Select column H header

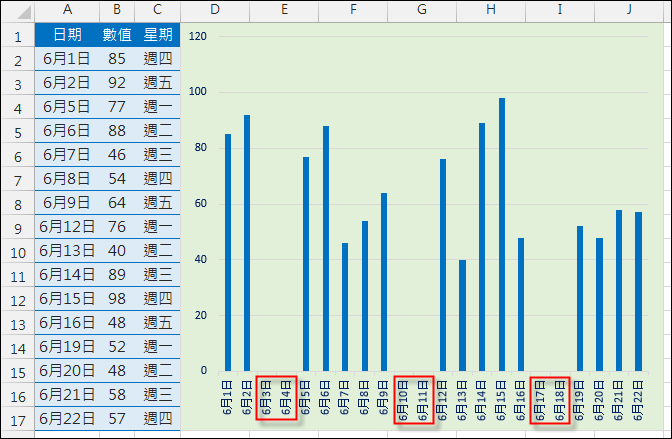click(x=491, y=10)
